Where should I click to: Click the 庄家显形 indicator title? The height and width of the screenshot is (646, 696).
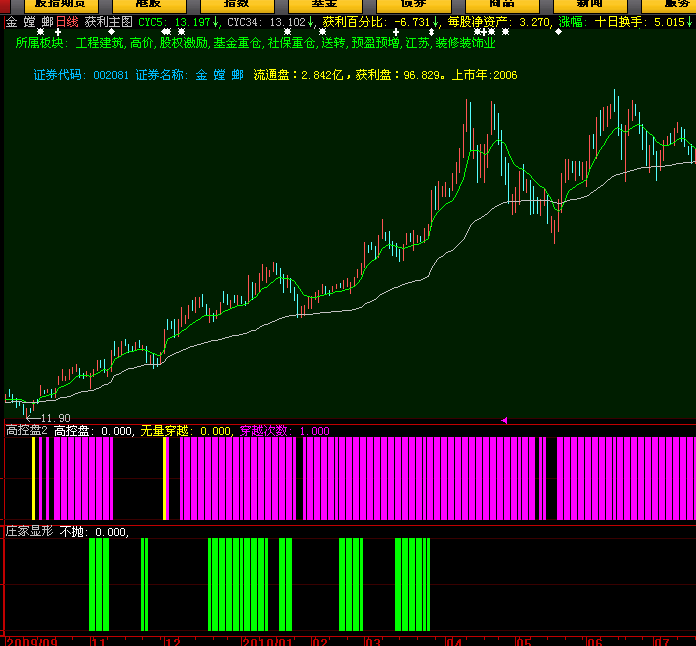[29, 531]
